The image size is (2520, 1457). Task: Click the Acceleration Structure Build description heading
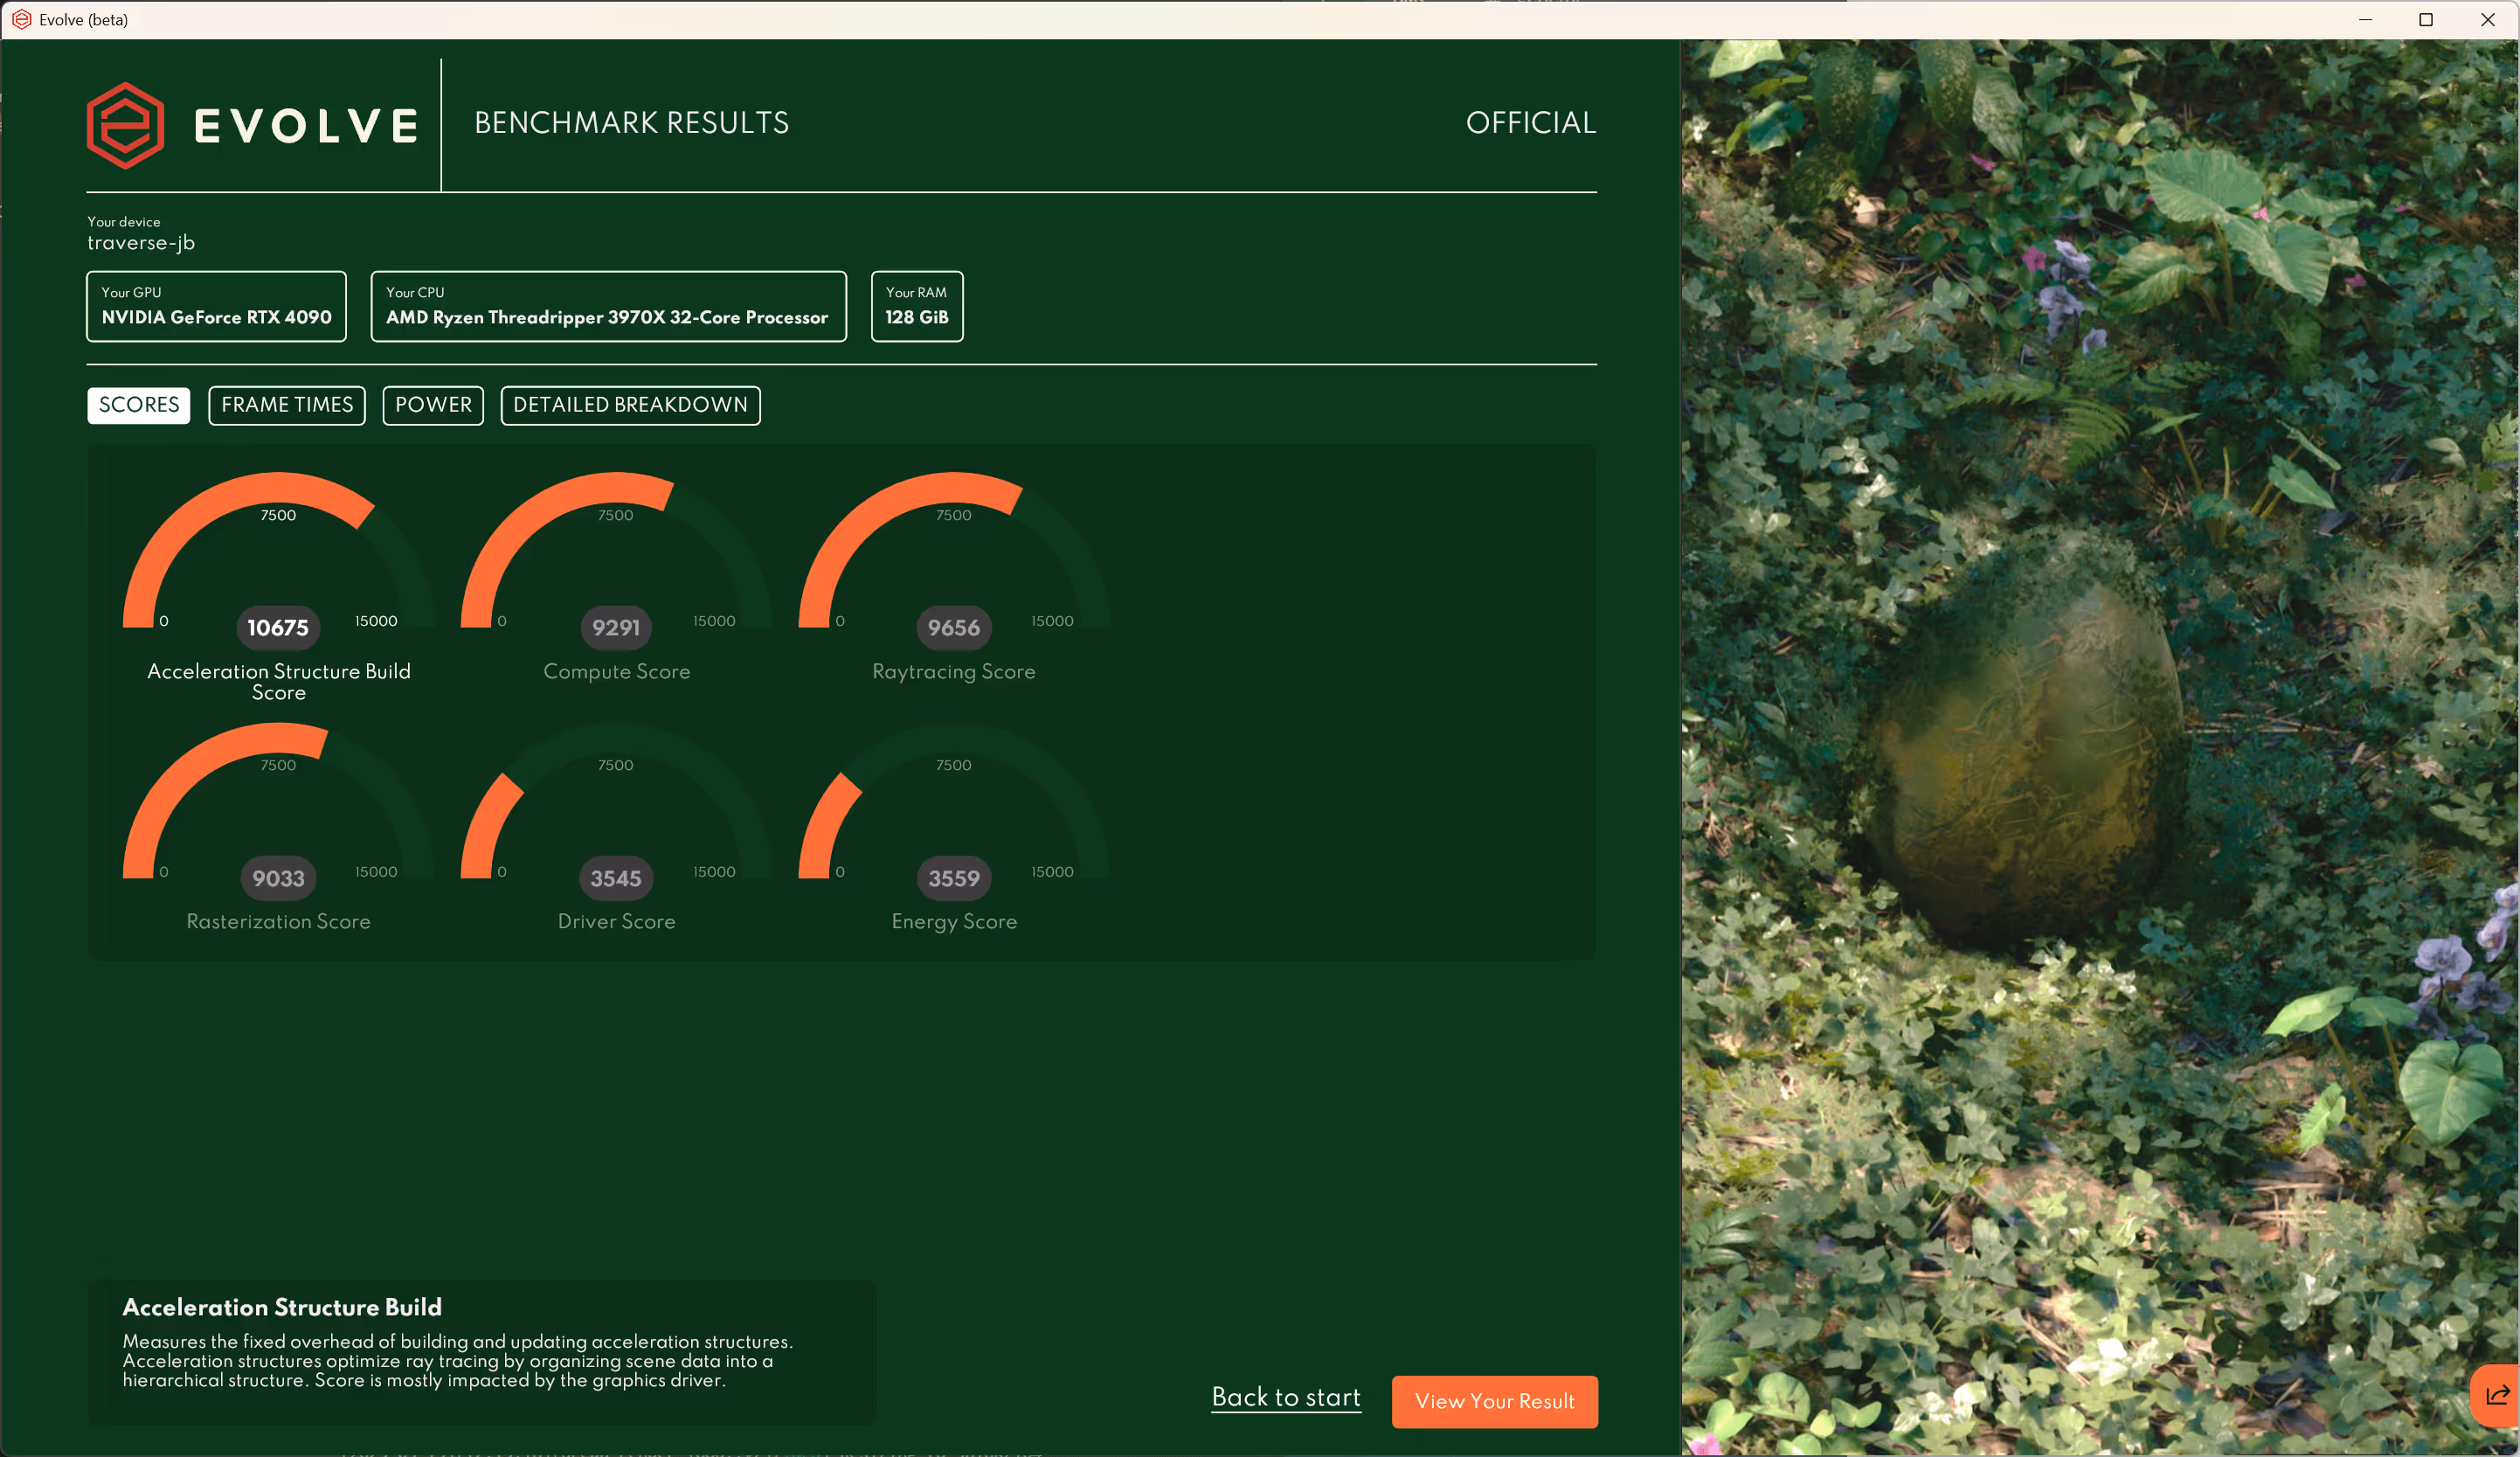(x=282, y=1307)
